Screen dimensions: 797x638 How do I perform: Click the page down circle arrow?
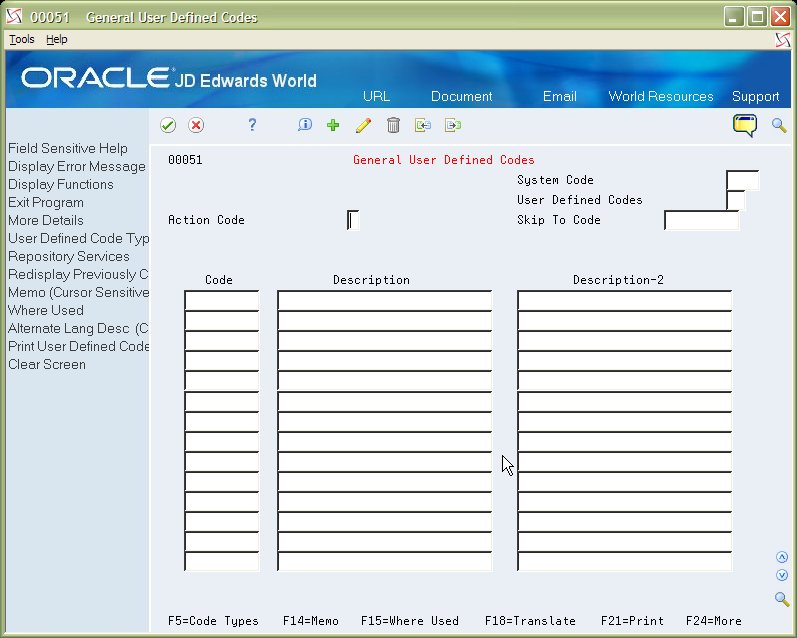click(x=782, y=575)
